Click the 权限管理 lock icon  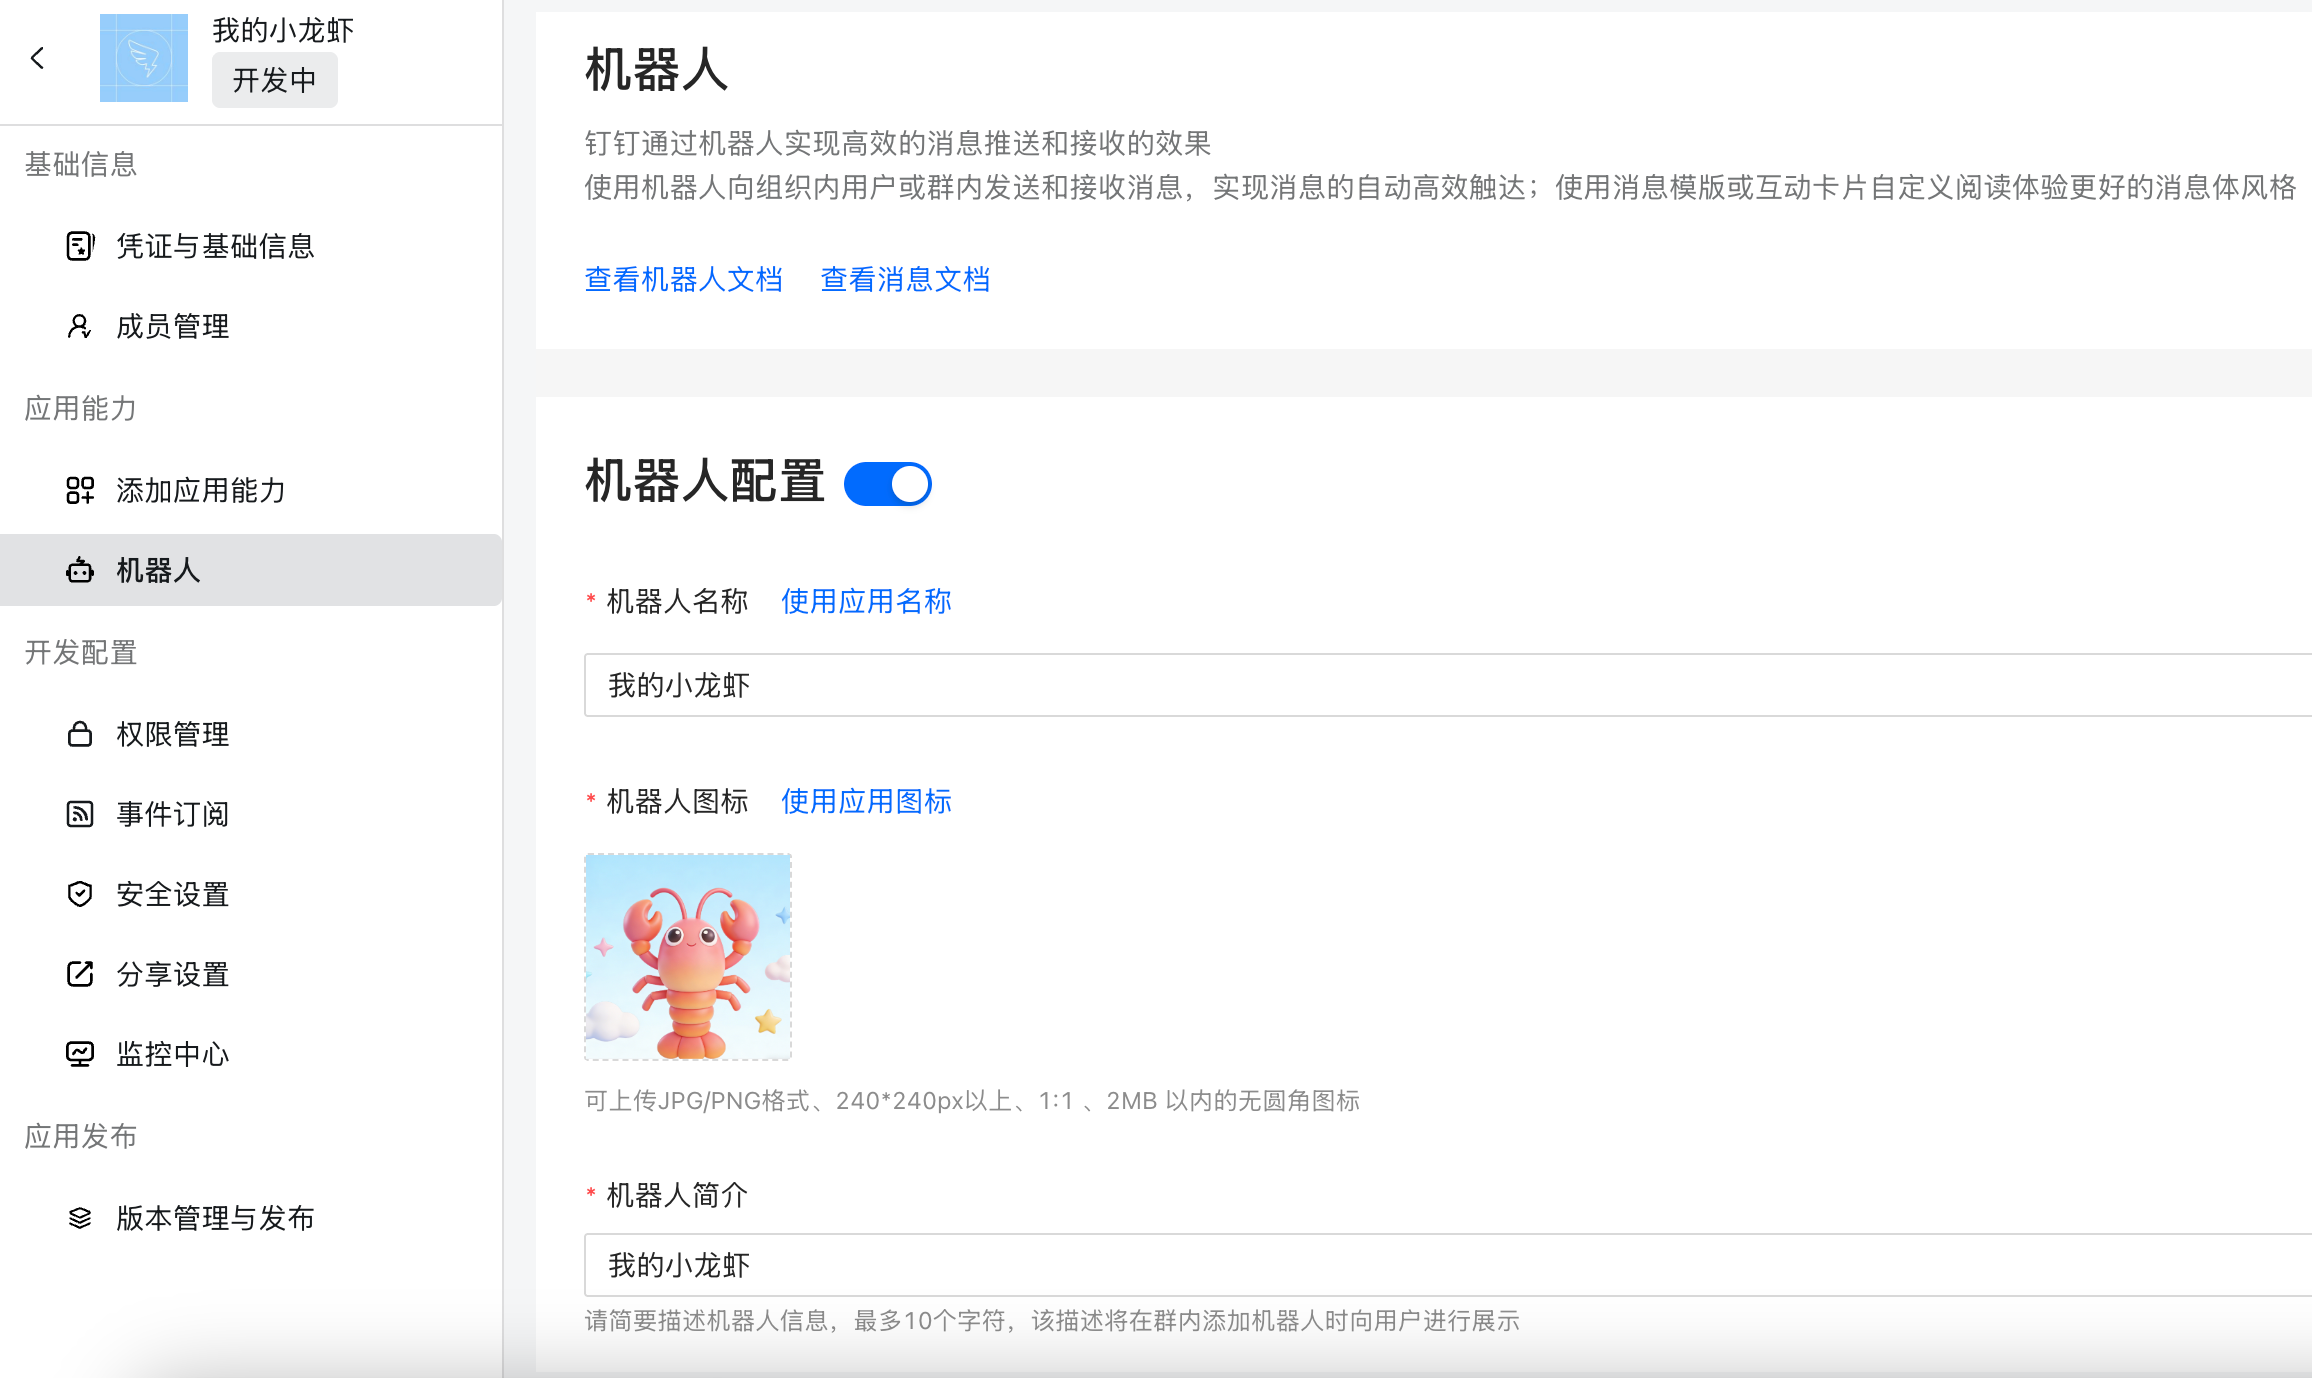[80, 734]
